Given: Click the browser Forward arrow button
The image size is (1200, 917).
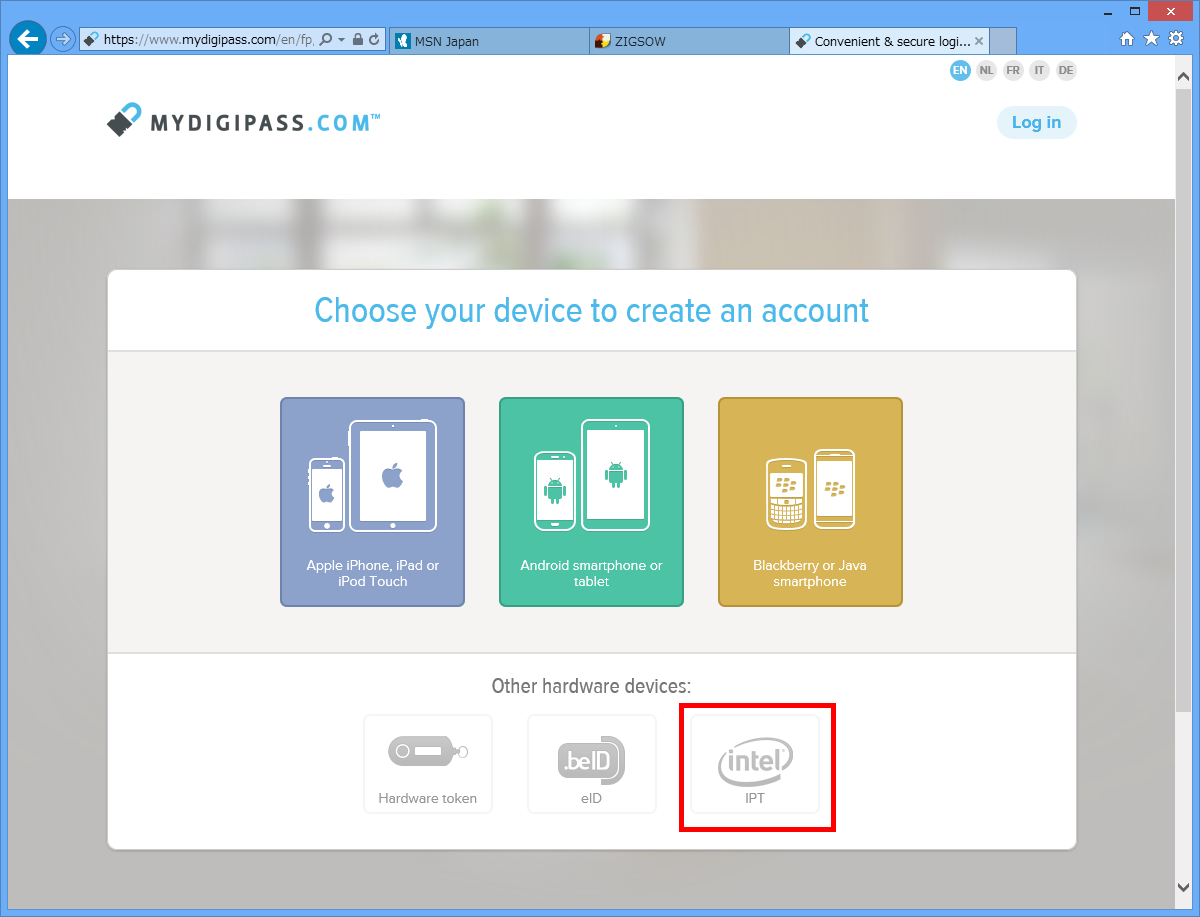Looking at the screenshot, I should [x=63, y=40].
